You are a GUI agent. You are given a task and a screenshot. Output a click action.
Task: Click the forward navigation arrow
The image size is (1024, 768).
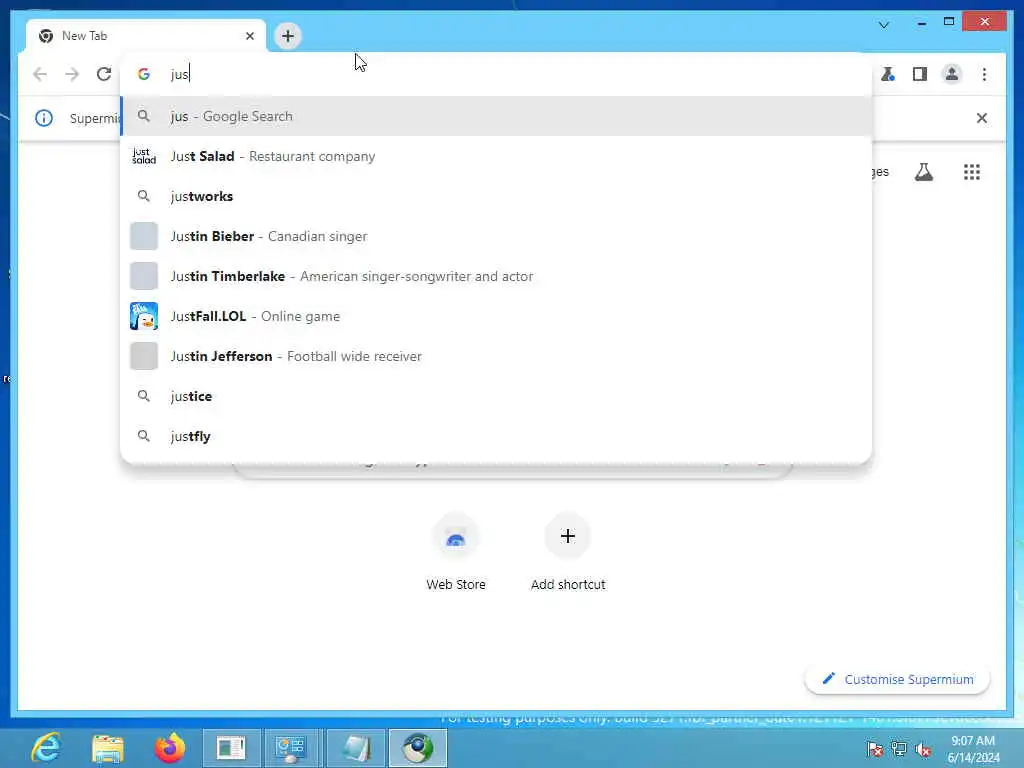(72, 74)
